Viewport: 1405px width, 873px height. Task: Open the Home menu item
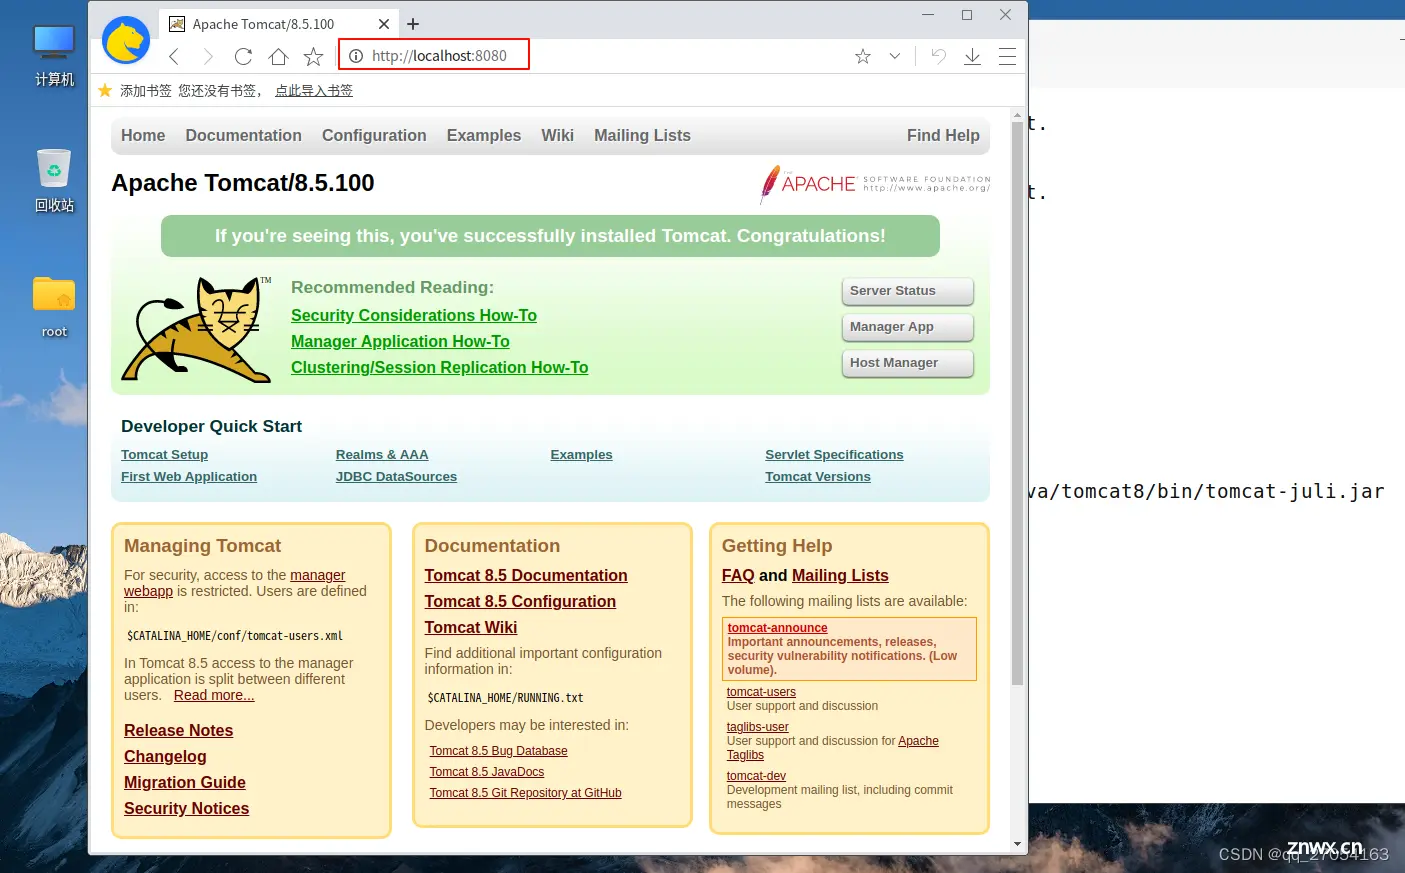(x=143, y=135)
